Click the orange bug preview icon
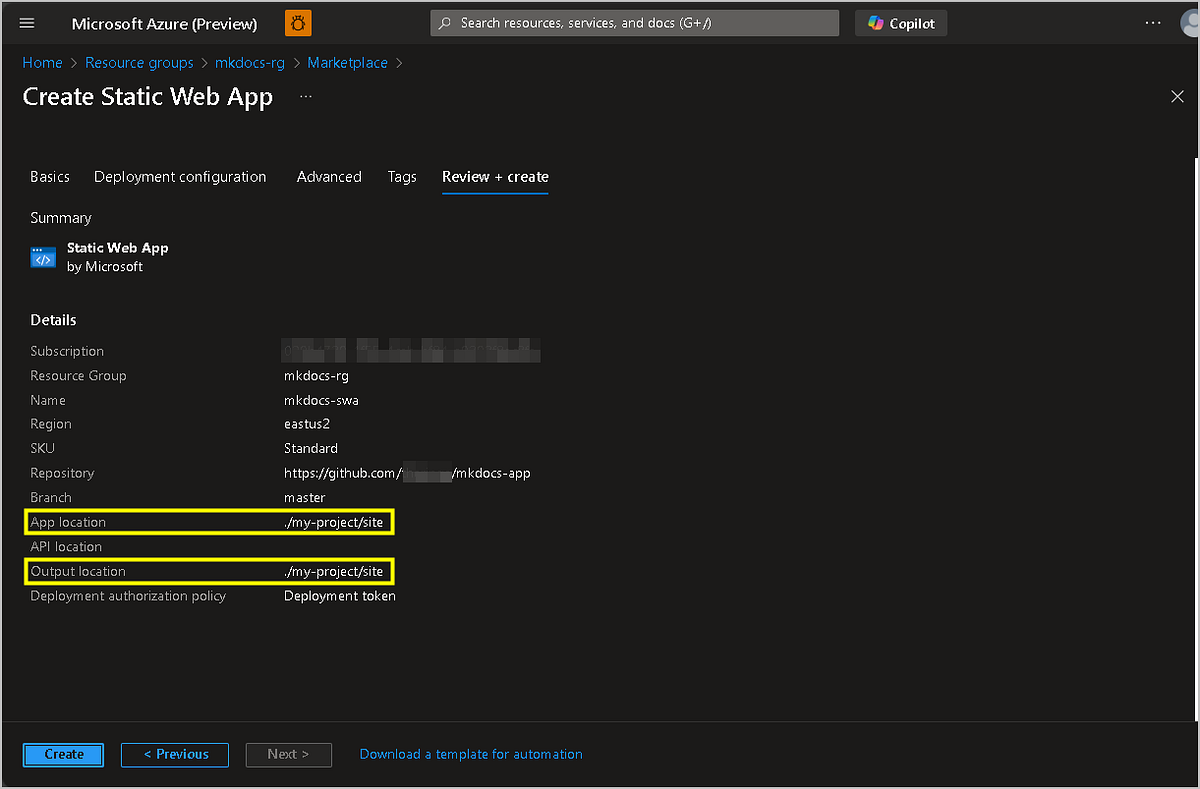 pyautogui.click(x=297, y=23)
